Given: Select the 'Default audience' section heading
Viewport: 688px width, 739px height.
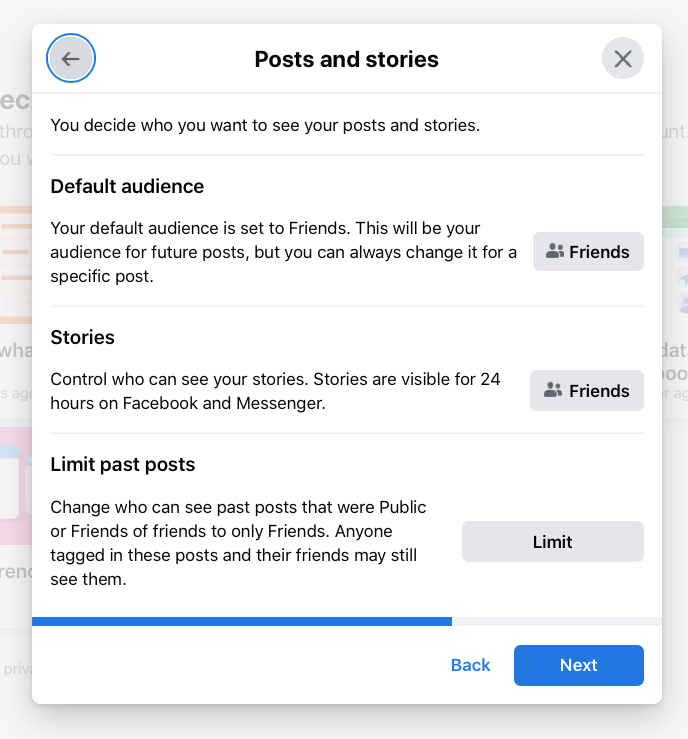Looking at the screenshot, I should tap(127, 187).
